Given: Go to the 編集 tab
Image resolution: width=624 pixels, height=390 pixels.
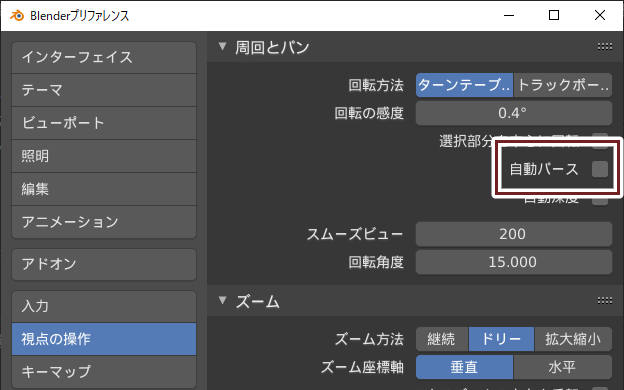Looking at the screenshot, I should pos(104,189).
